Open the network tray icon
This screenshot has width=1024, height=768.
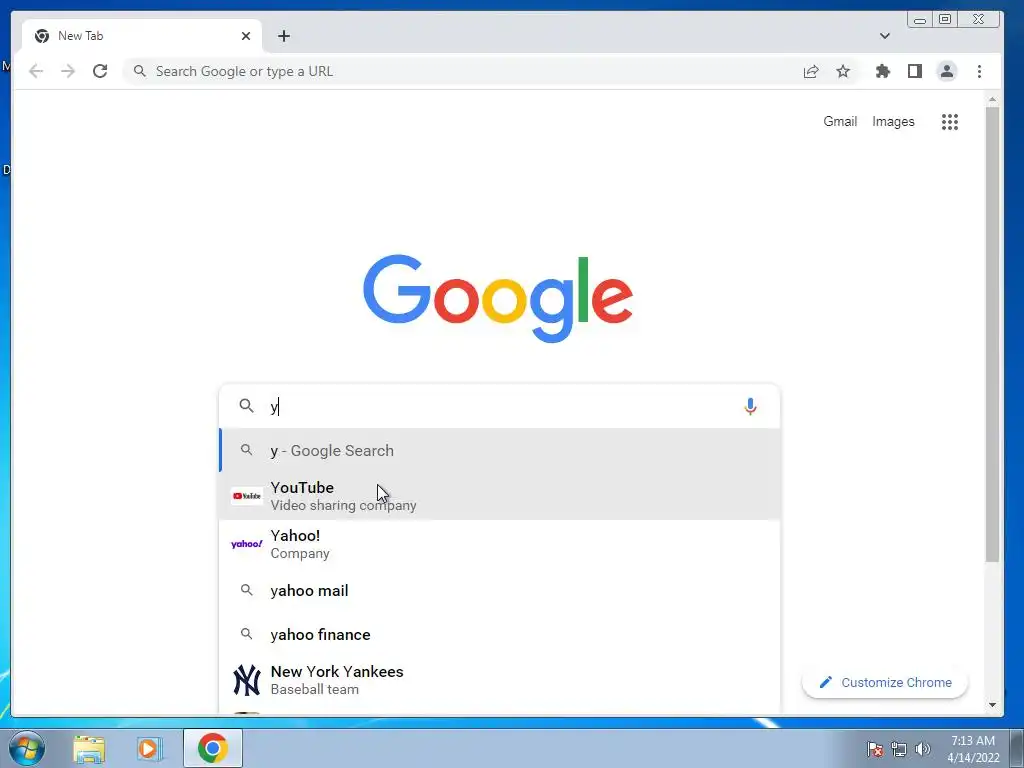pyautogui.click(x=899, y=749)
